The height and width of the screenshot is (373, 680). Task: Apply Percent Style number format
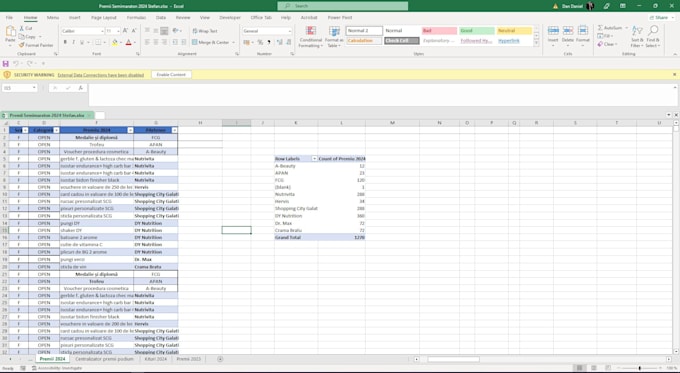point(260,42)
